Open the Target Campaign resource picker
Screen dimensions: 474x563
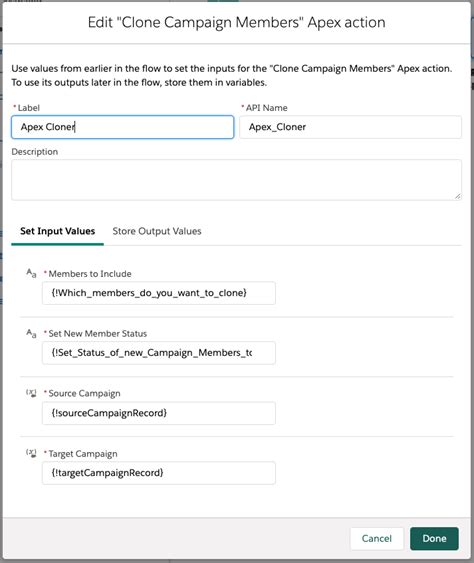[x=159, y=473]
